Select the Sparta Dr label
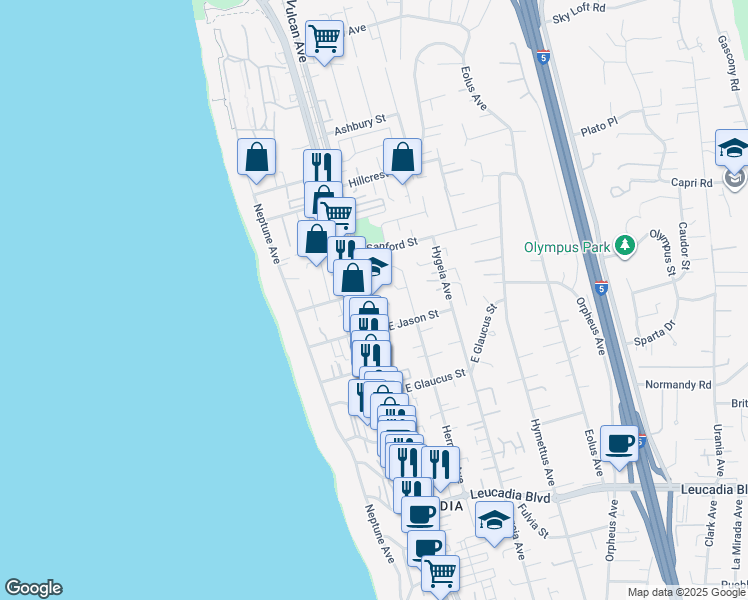Screen dimensions: 748x600 point(654,333)
